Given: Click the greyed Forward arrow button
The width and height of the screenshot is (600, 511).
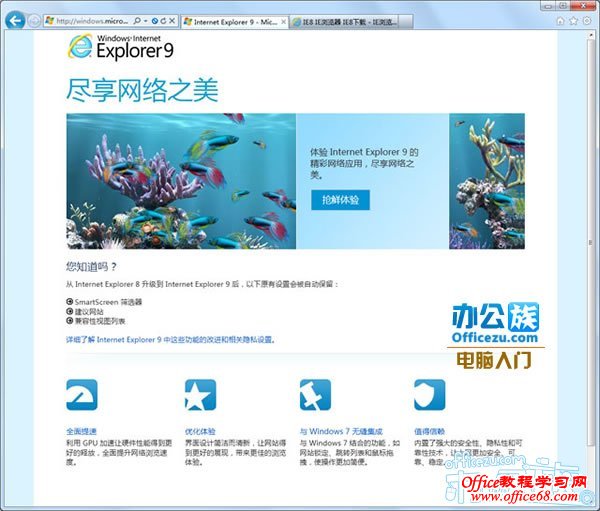Looking at the screenshot, I should (x=34, y=21).
